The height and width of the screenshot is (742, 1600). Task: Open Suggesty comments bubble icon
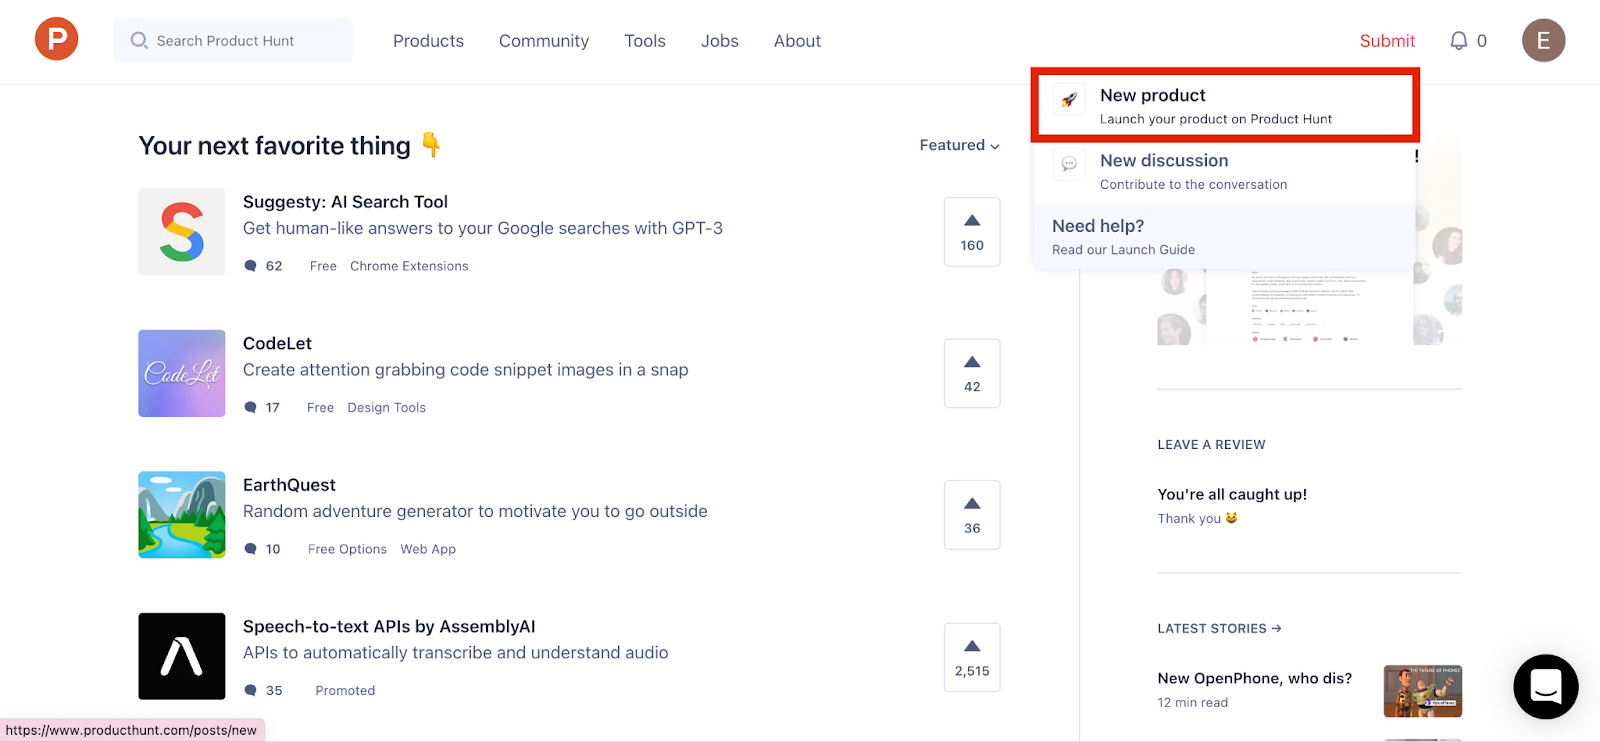coord(250,266)
